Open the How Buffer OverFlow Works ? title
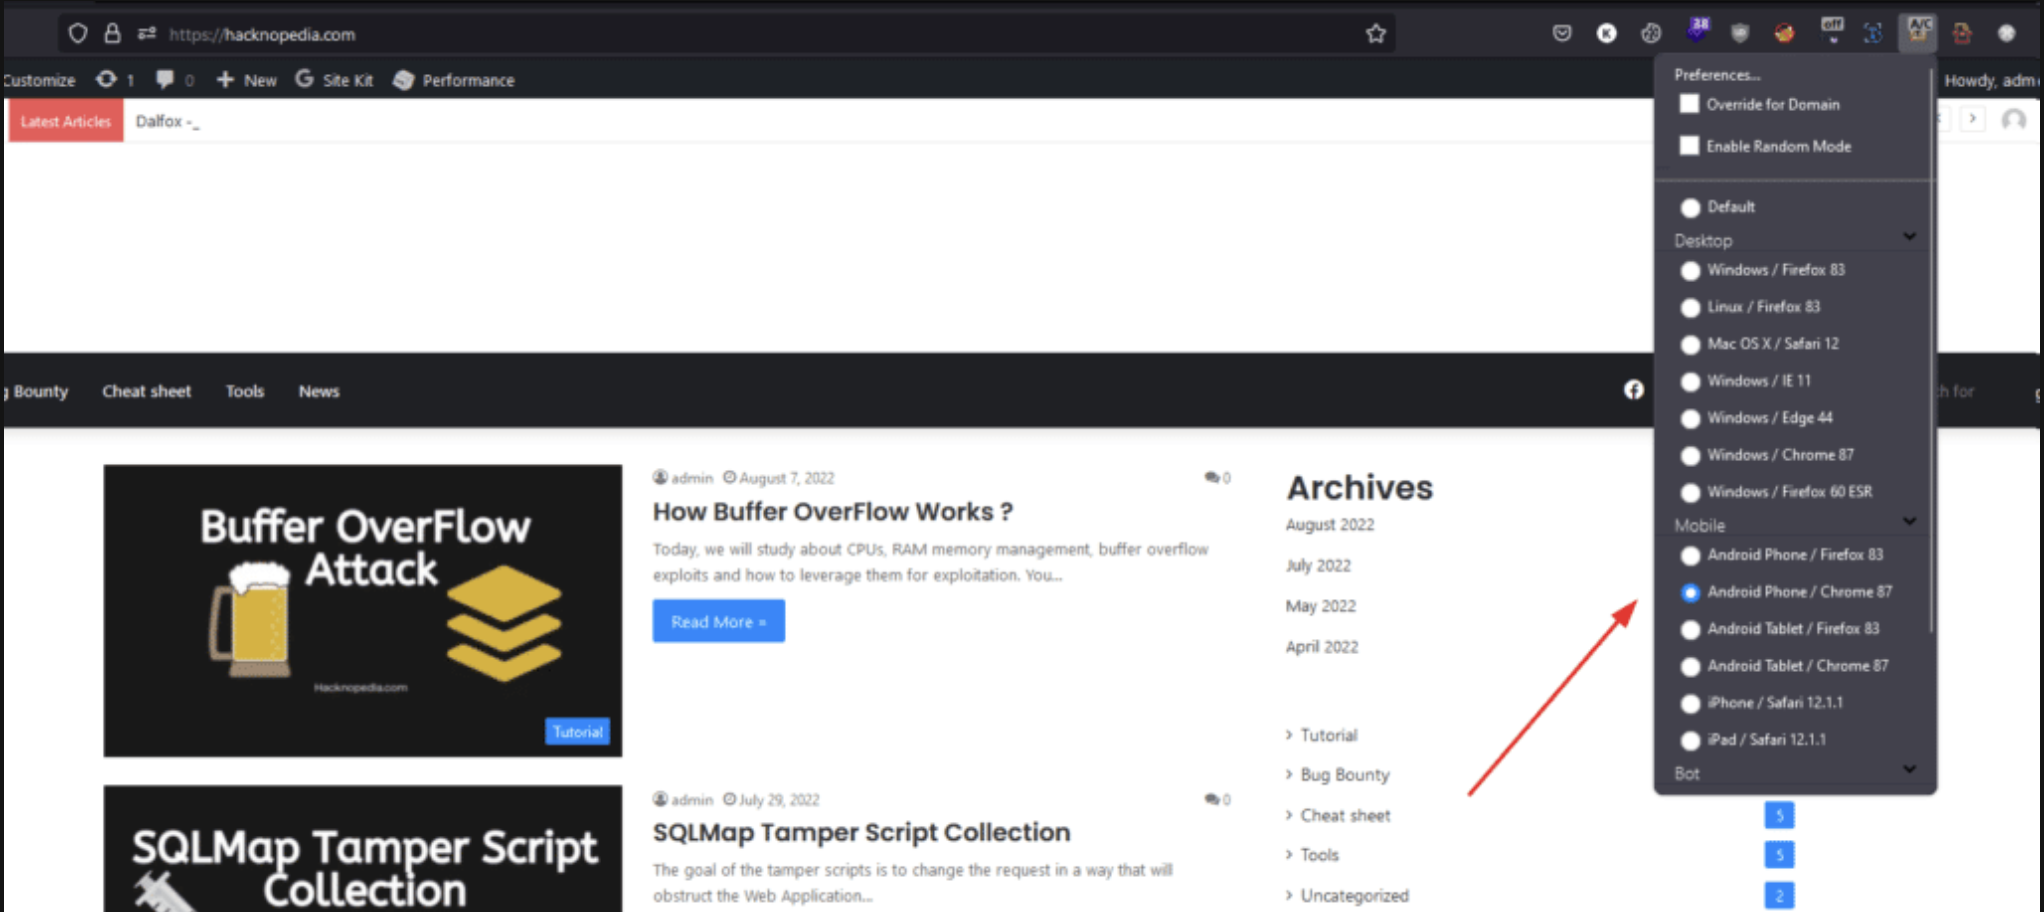Viewport: 2044px width, 912px height. 833,511
